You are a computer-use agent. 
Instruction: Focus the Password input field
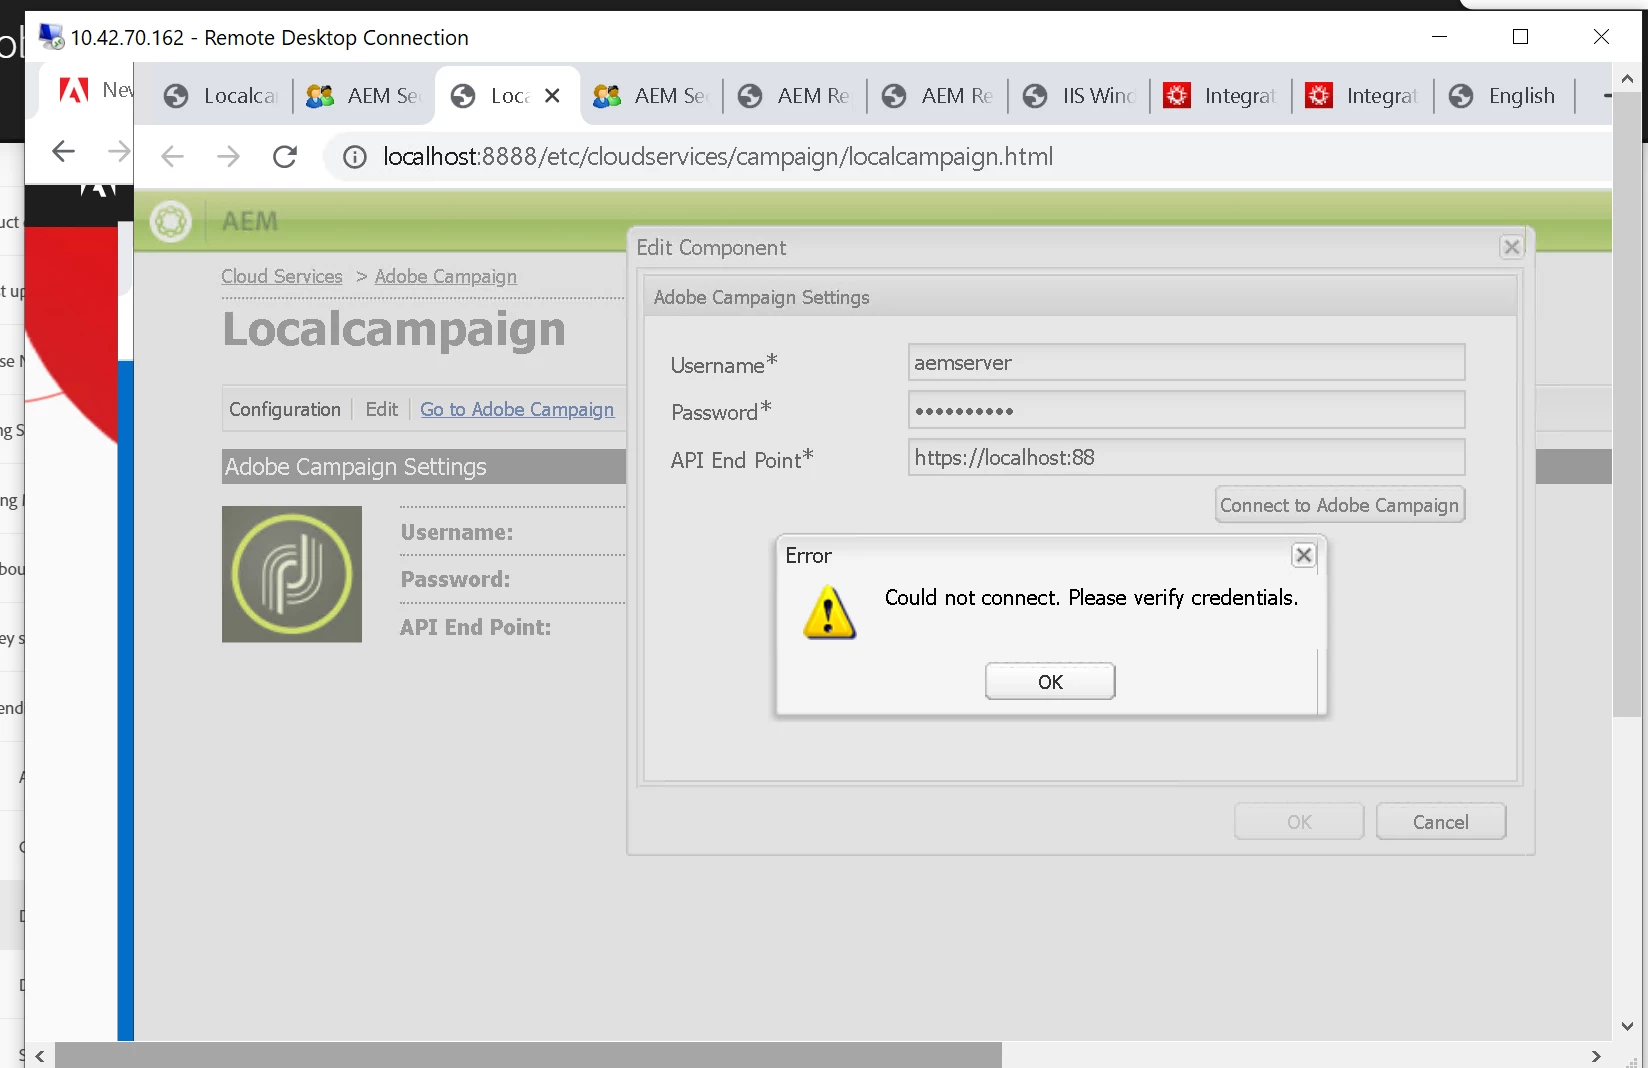[1186, 410]
